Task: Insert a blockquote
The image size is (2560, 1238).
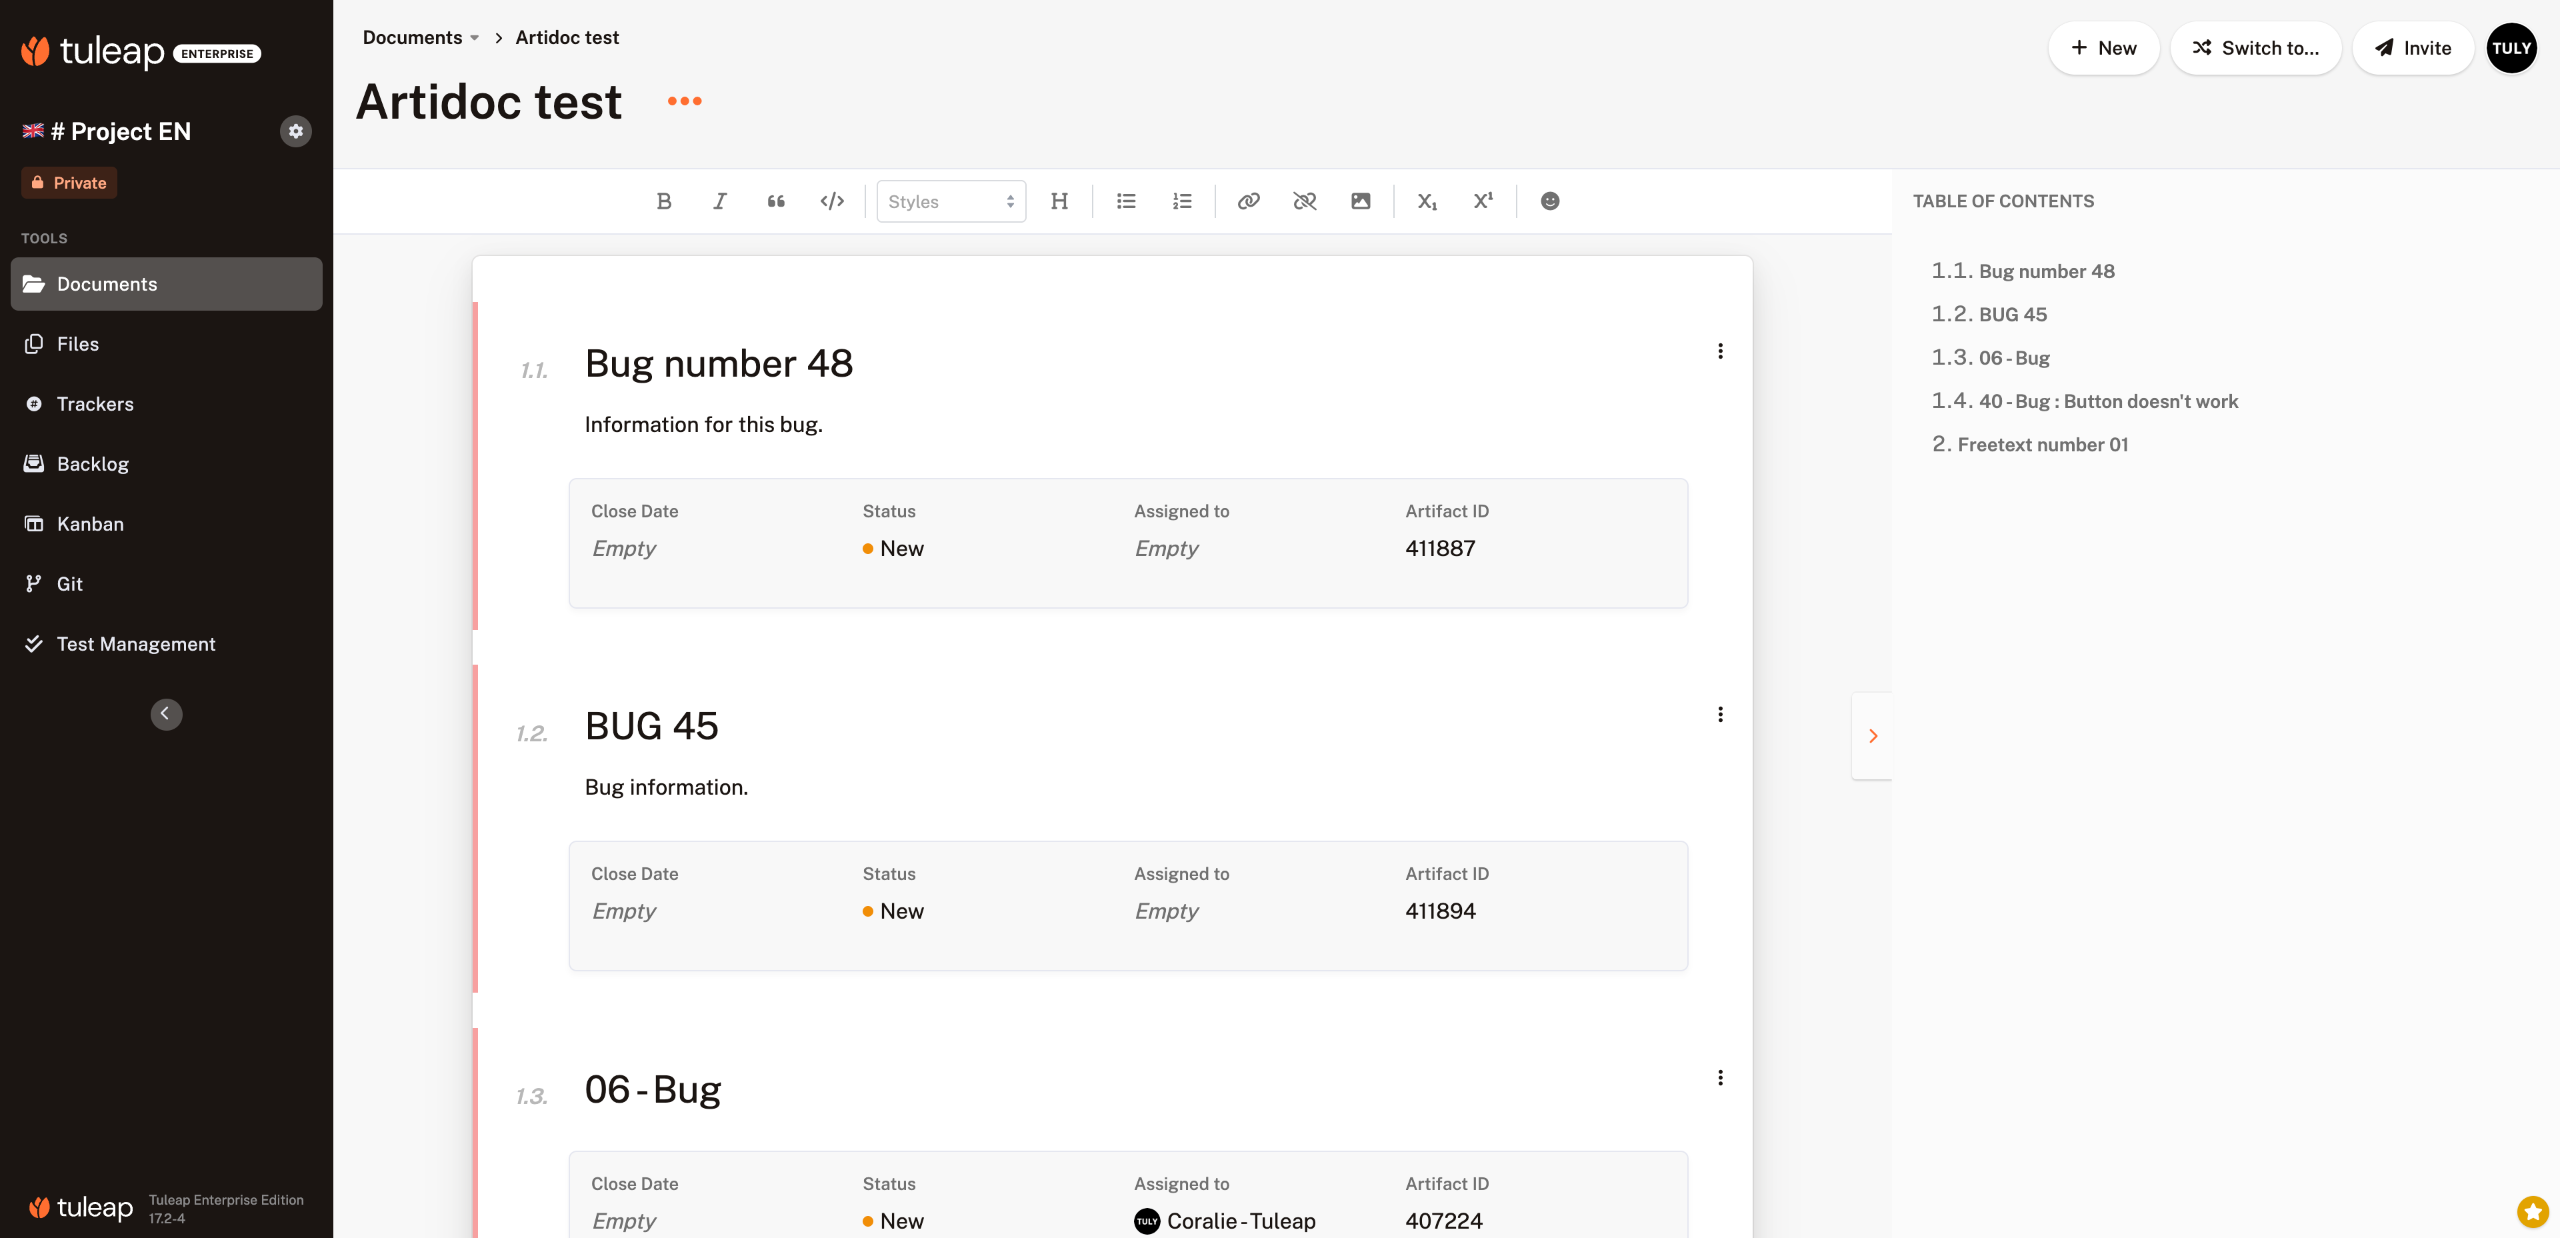Action: pos(776,201)
